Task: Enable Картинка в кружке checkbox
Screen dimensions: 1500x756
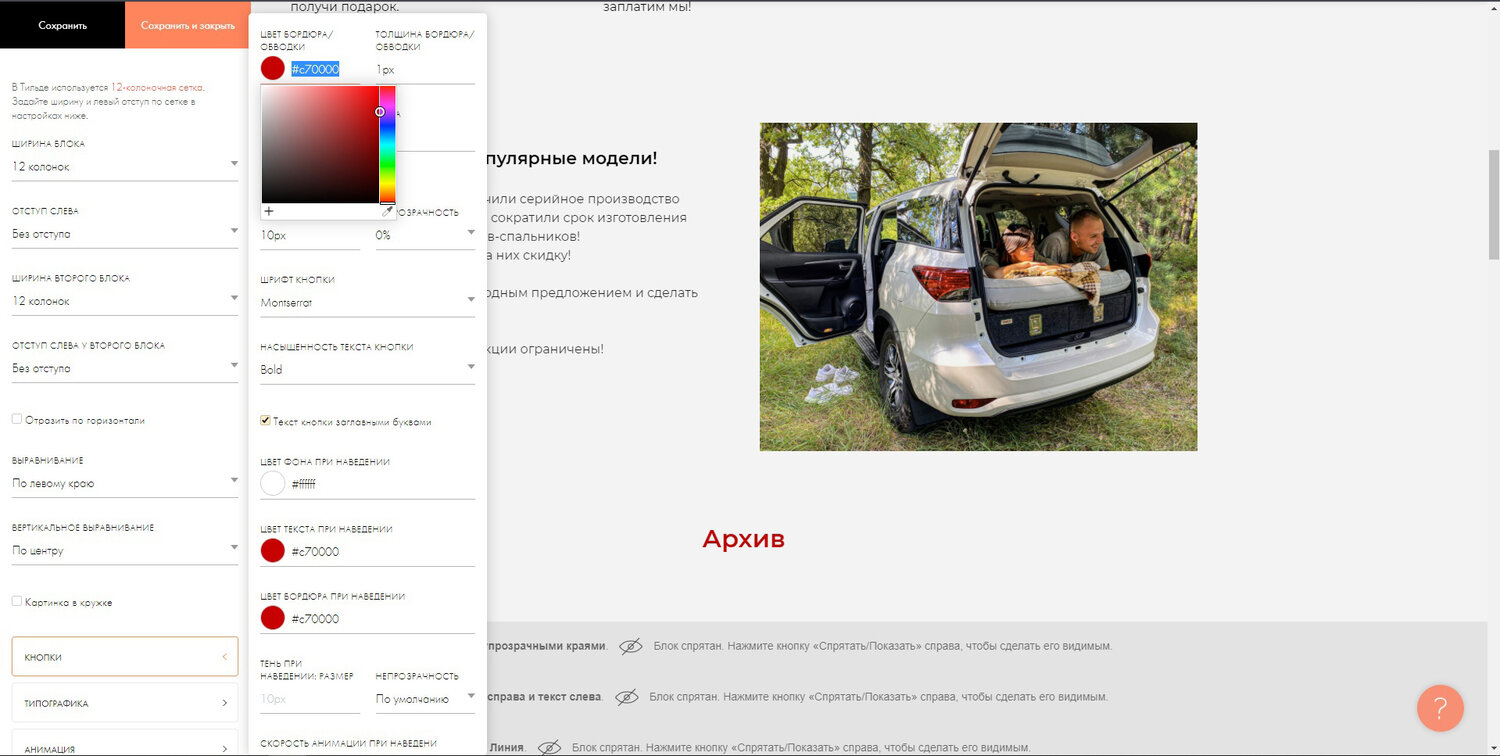Action: [x=17, y=602]
